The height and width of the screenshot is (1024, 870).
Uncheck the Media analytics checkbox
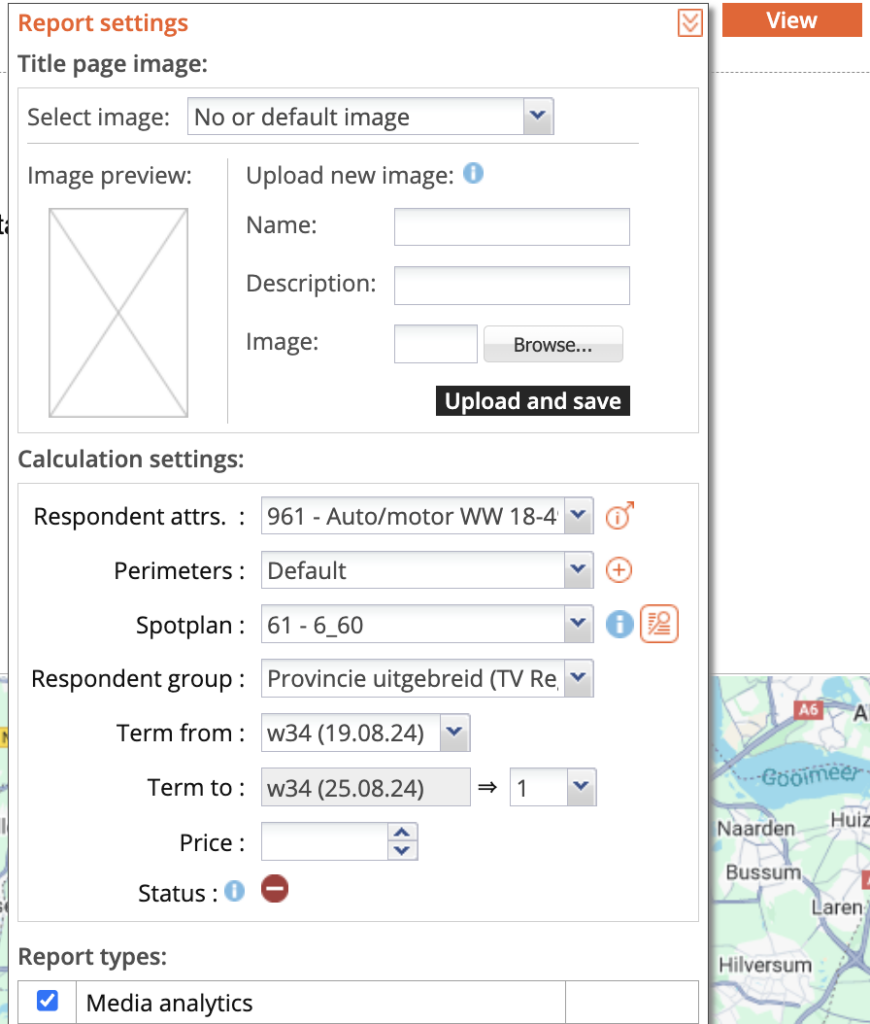pos(47,1001)
